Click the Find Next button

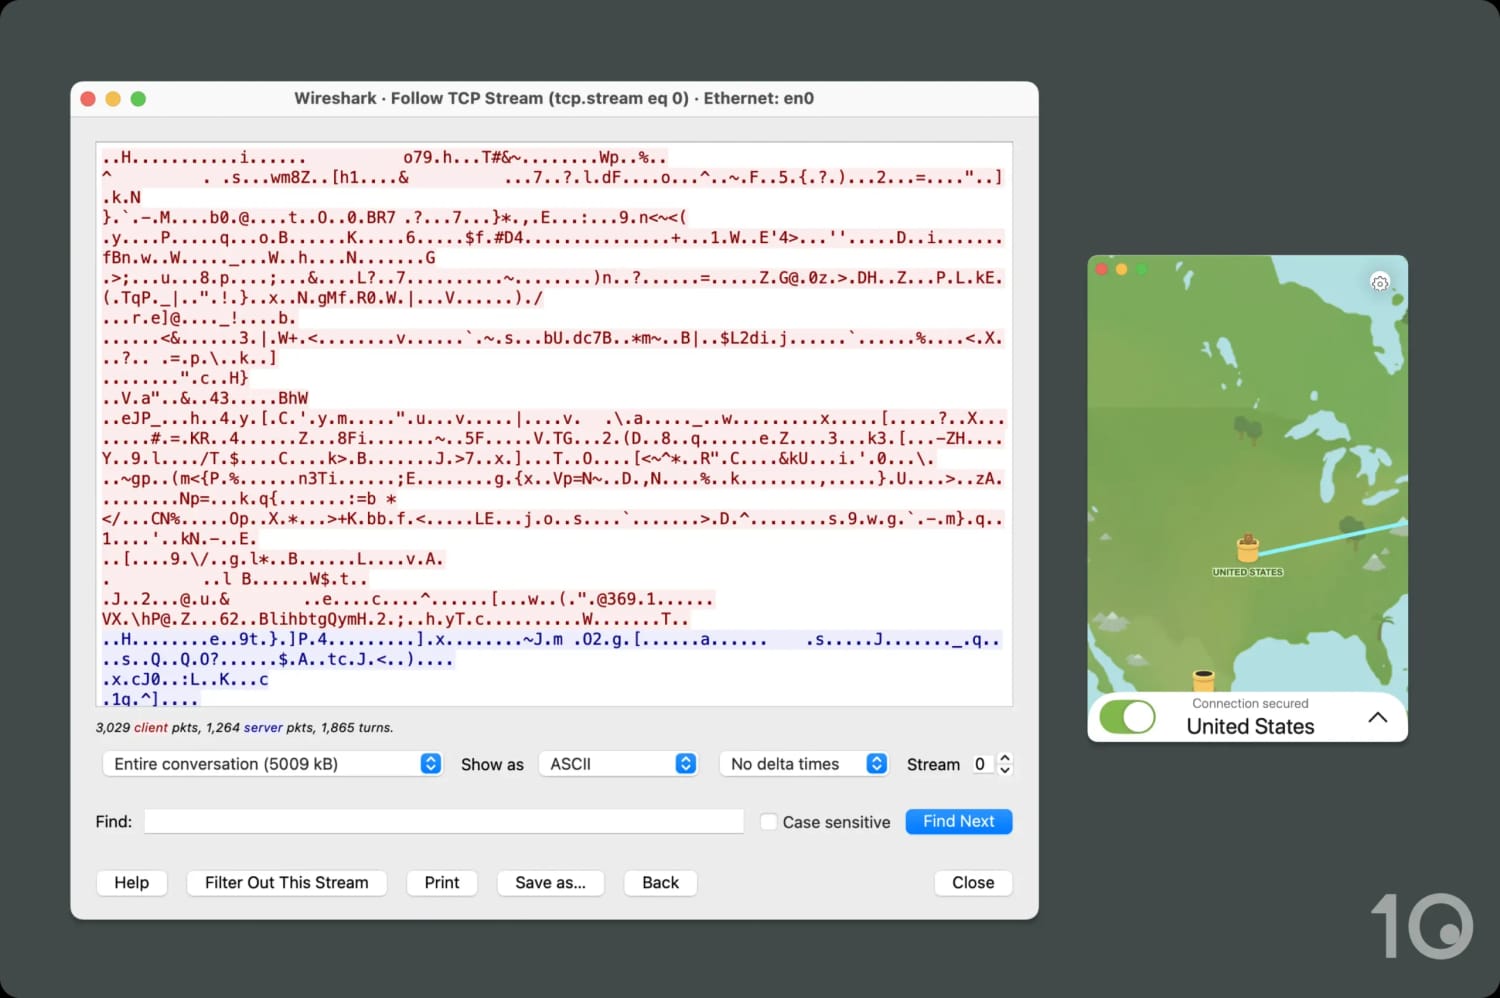pyautogui.click(x=957, y=821)
